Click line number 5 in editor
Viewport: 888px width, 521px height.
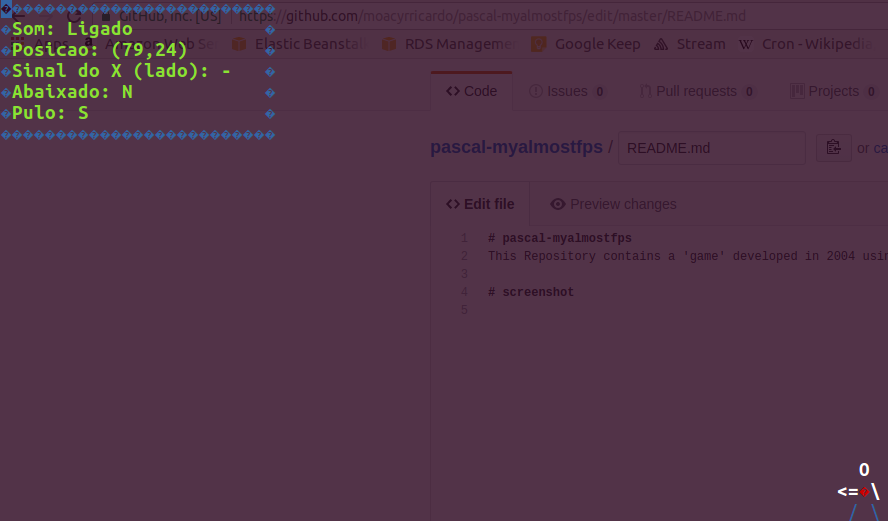(464, 310)
